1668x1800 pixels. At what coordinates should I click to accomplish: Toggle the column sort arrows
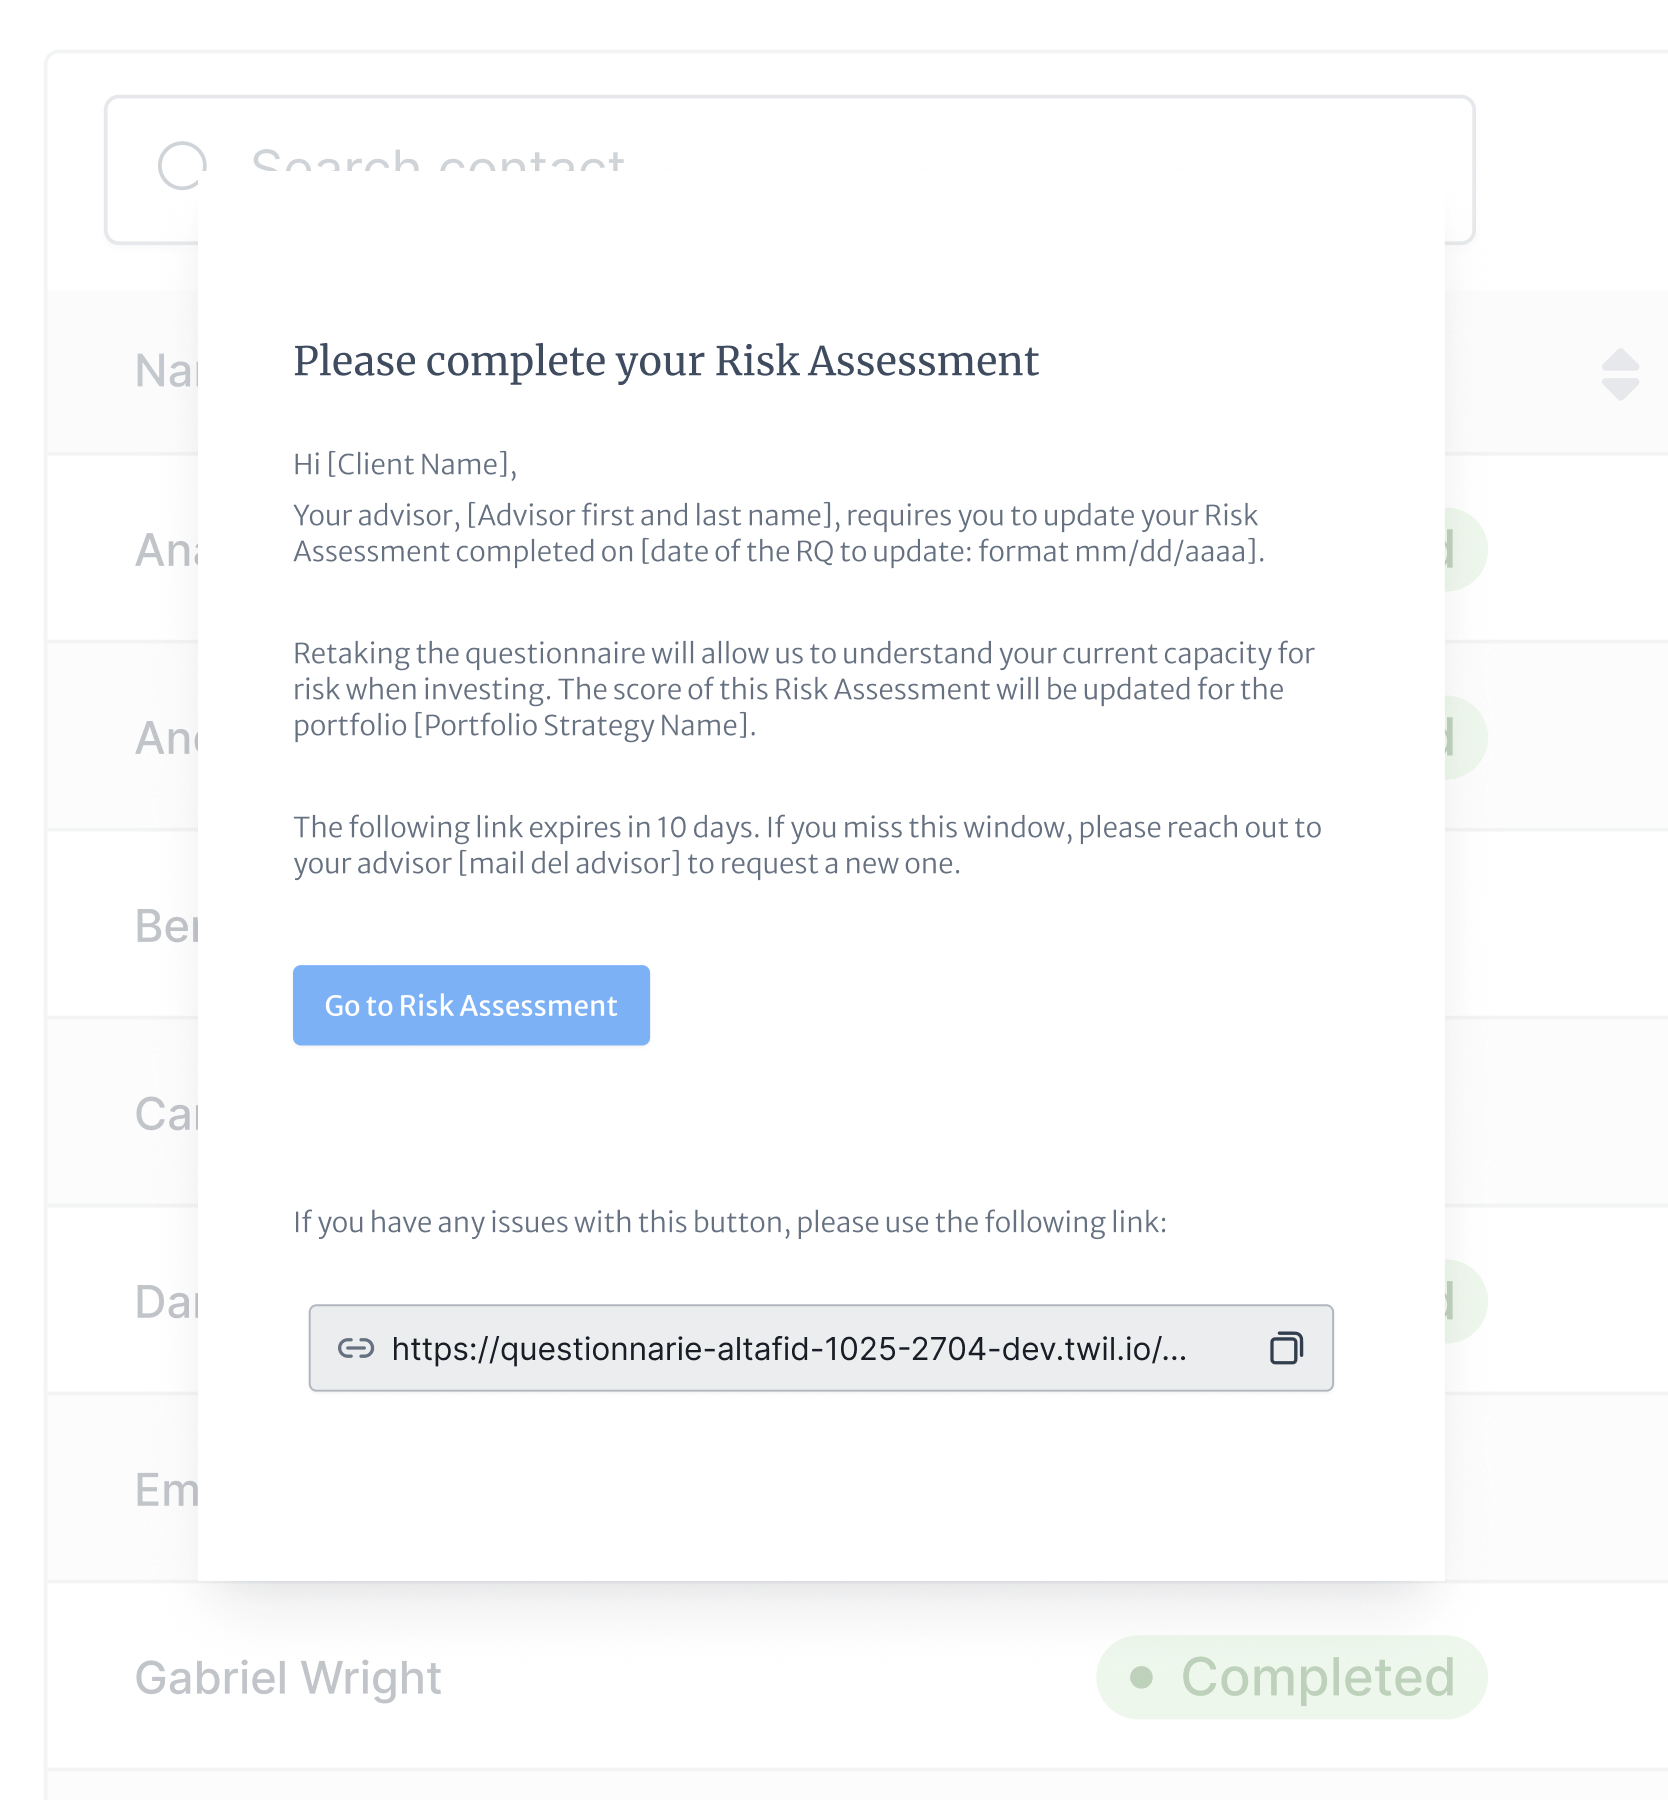click(x=1620, y=374)
